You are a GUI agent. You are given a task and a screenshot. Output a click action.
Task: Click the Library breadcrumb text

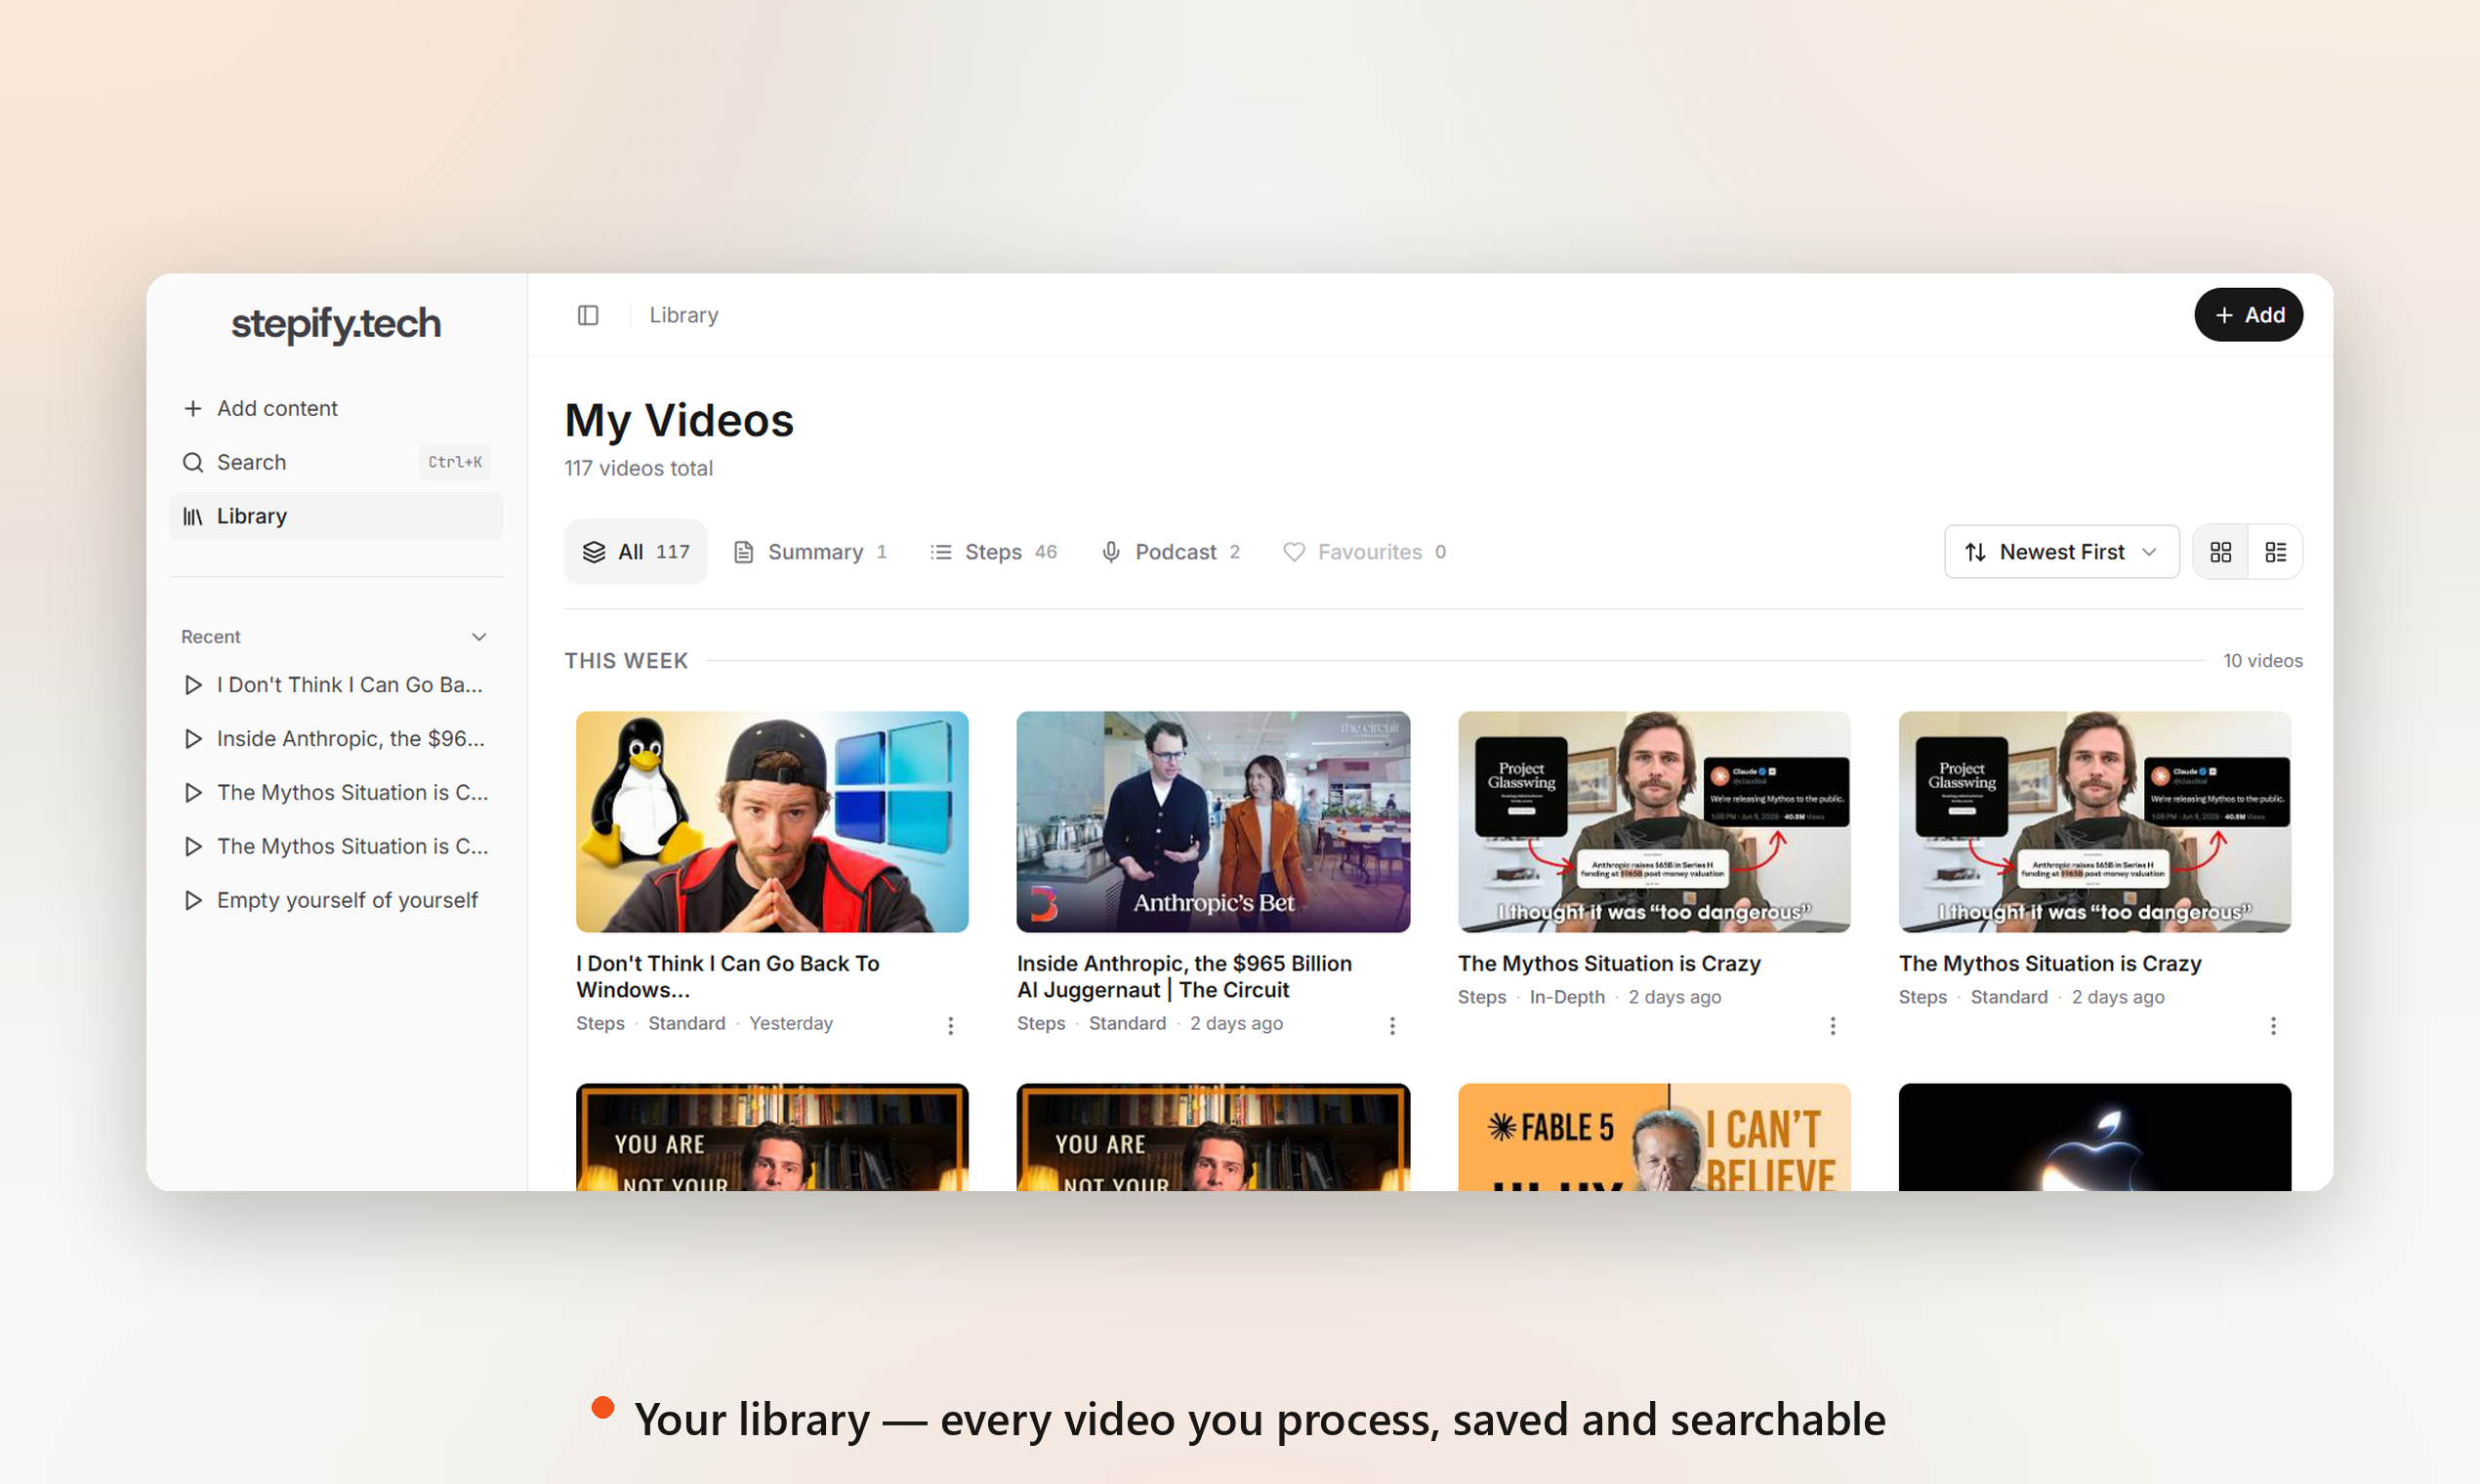click(684, 315)
